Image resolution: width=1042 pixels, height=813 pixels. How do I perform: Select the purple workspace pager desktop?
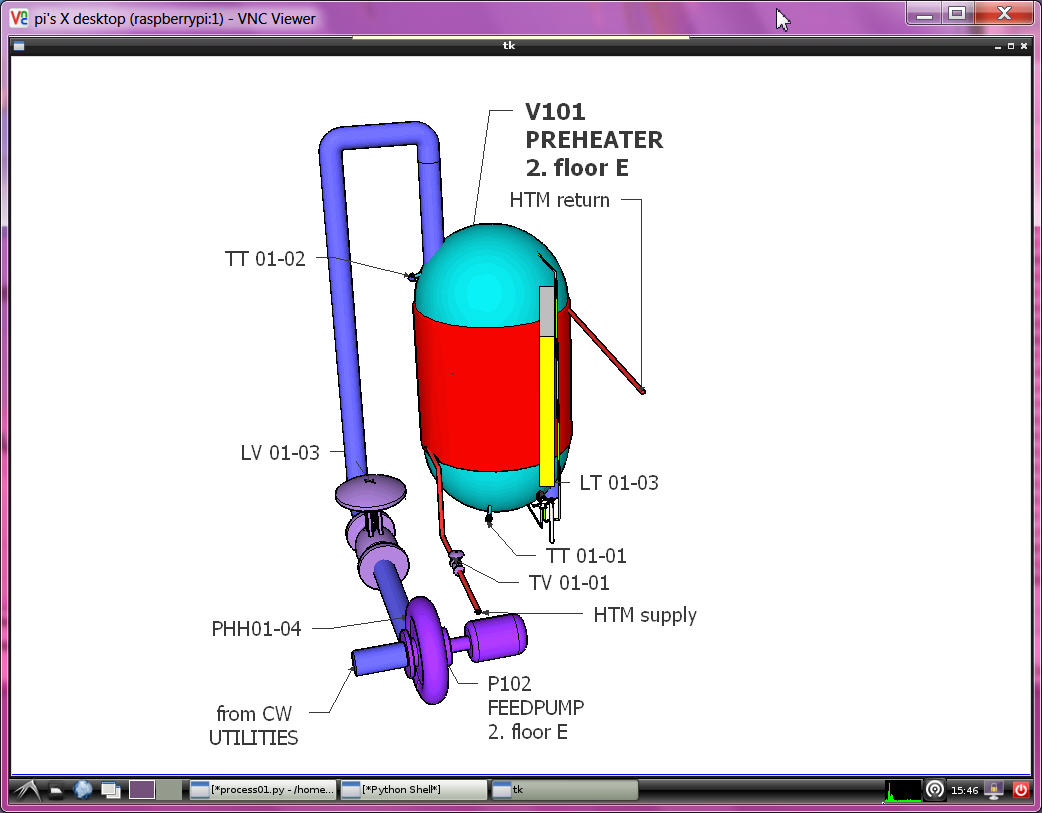pyautogui.click(x=142, y=790)
